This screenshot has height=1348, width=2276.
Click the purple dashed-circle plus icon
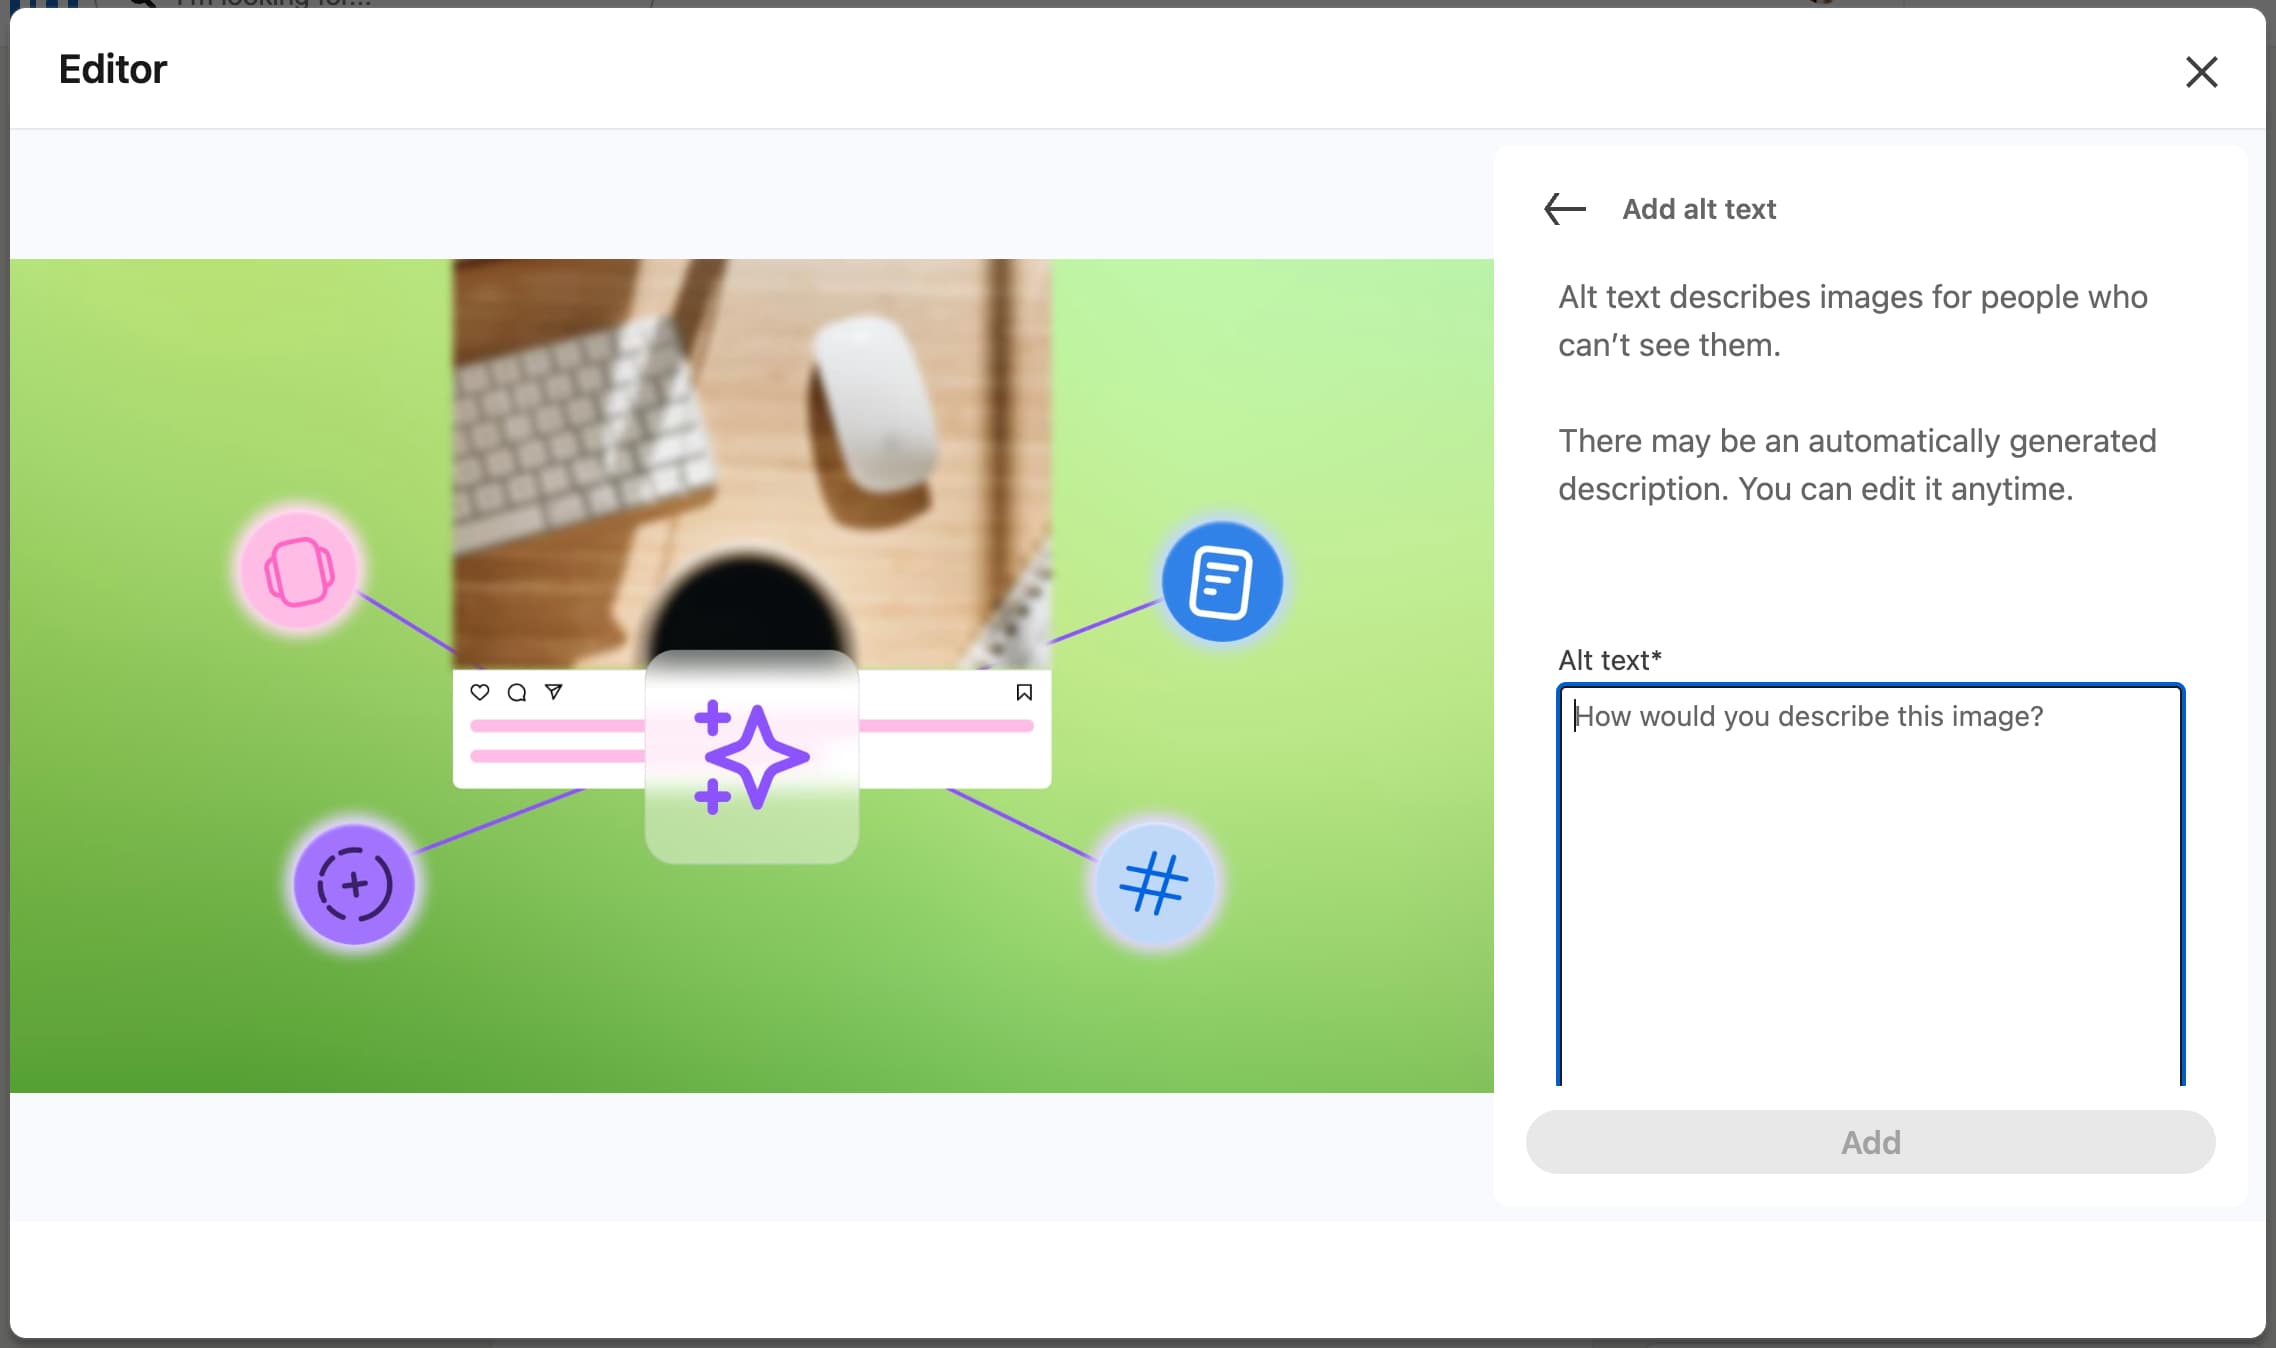354,885
